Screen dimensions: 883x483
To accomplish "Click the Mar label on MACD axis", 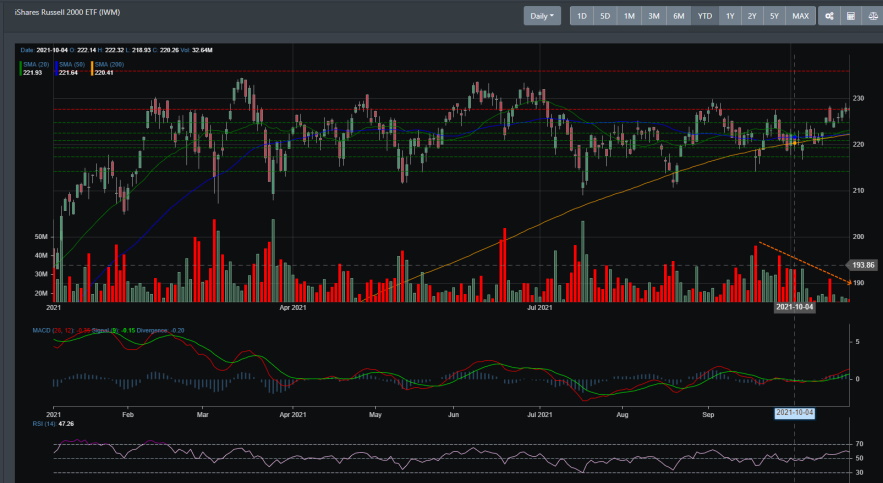I will click(x=202, y=414).
